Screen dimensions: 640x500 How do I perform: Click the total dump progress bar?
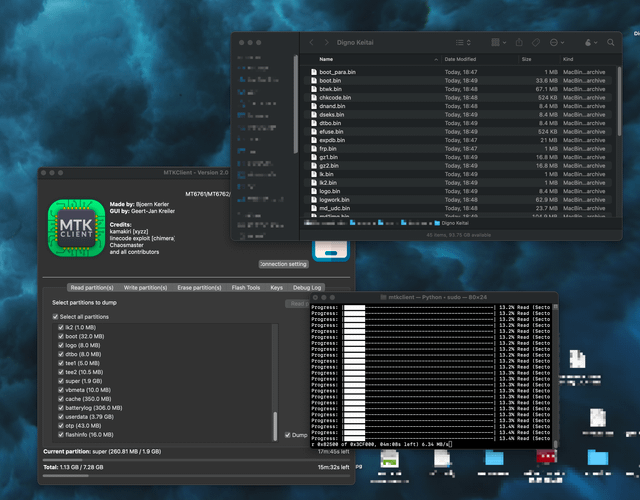196,476
